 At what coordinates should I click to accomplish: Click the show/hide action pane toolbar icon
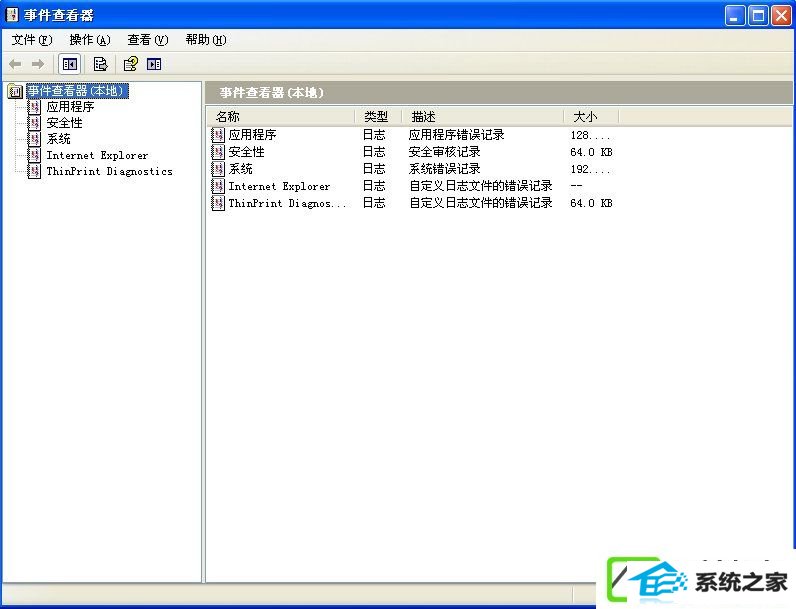(x=154, y=64)
